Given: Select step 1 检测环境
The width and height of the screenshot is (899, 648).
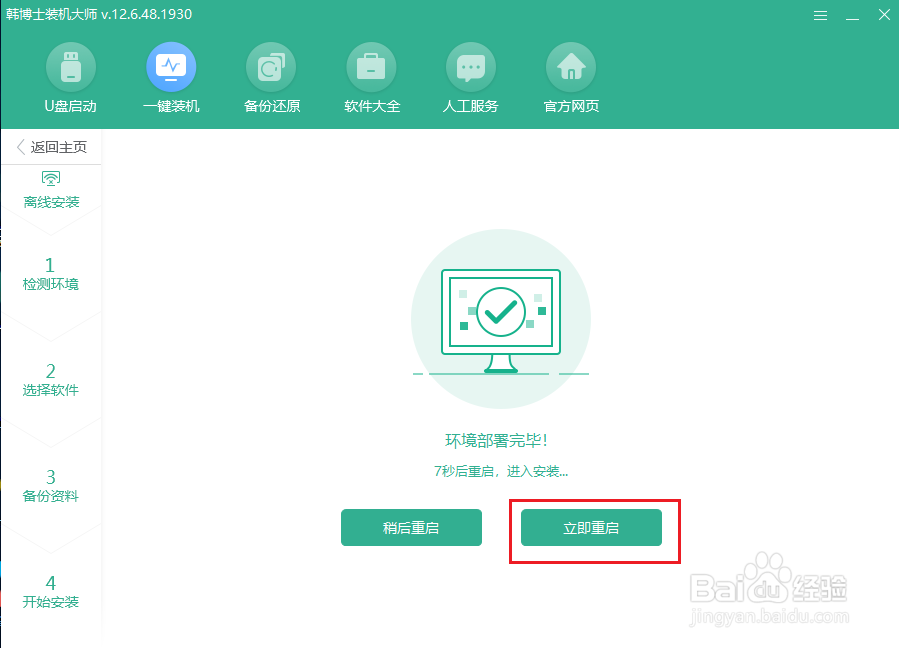Looking at the screenshot, I should [x=50, y=274].
